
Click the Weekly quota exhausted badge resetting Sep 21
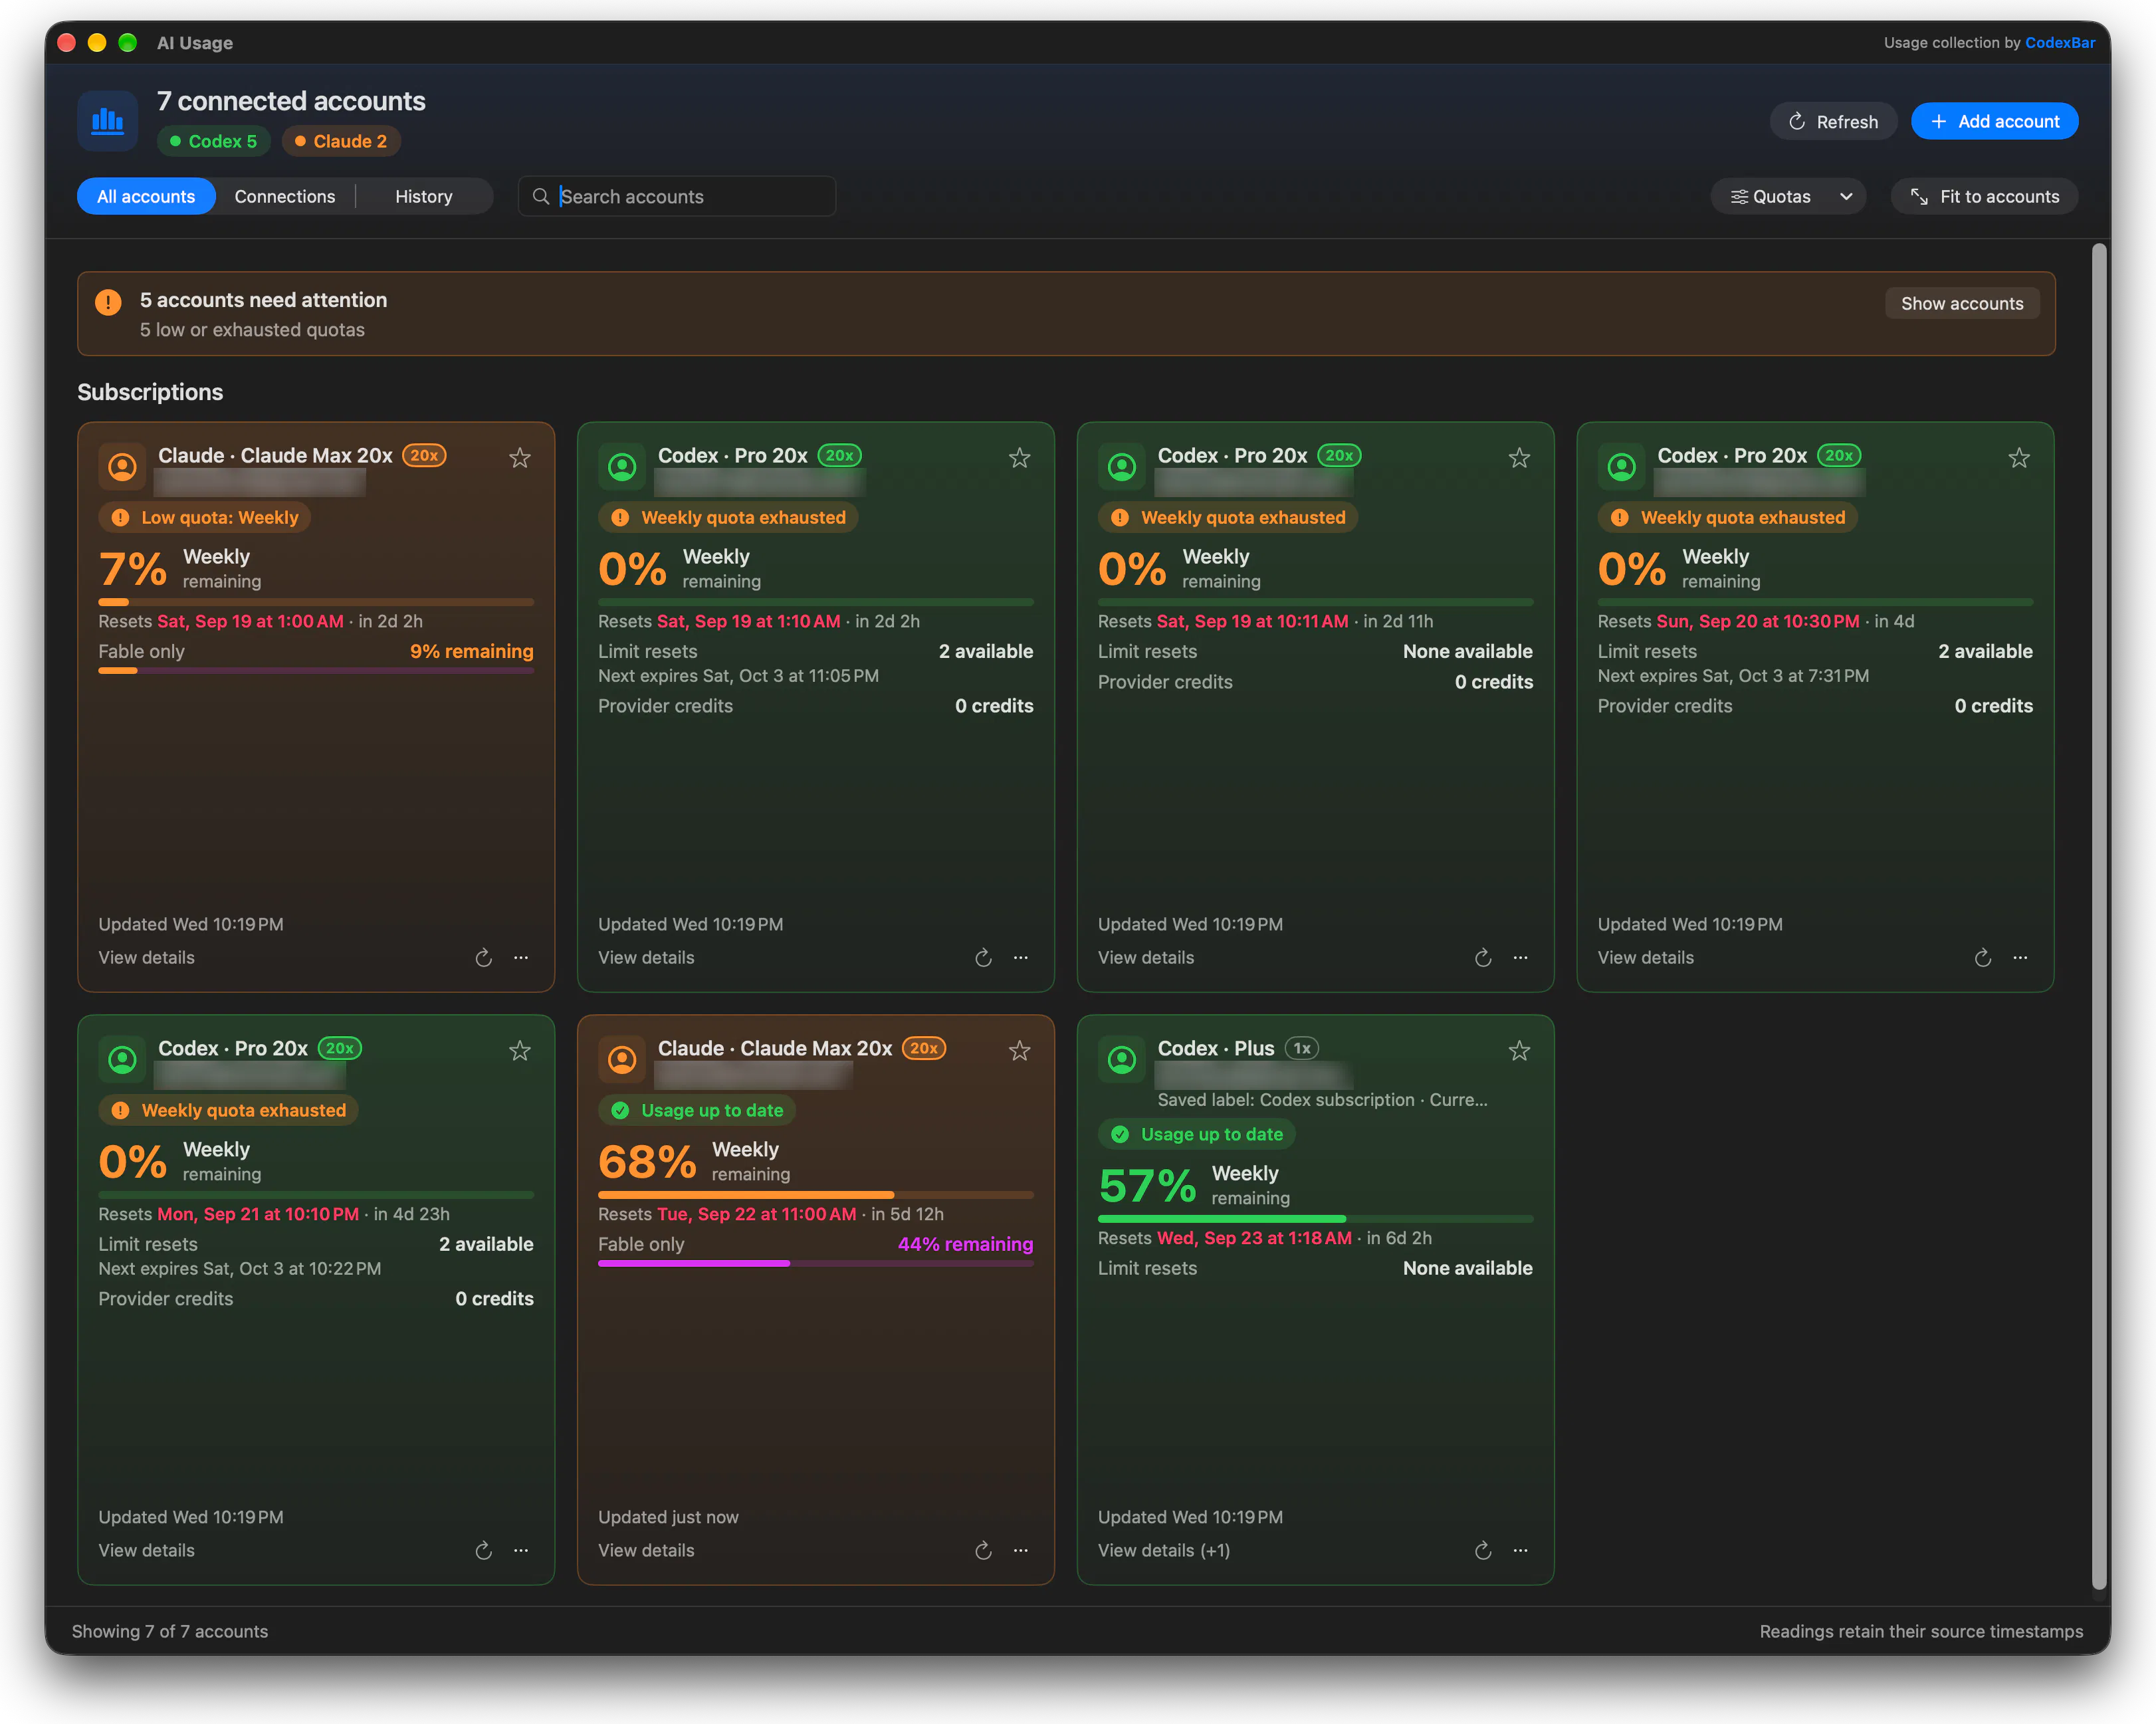pyautogui.click(x=229, y=1111)
